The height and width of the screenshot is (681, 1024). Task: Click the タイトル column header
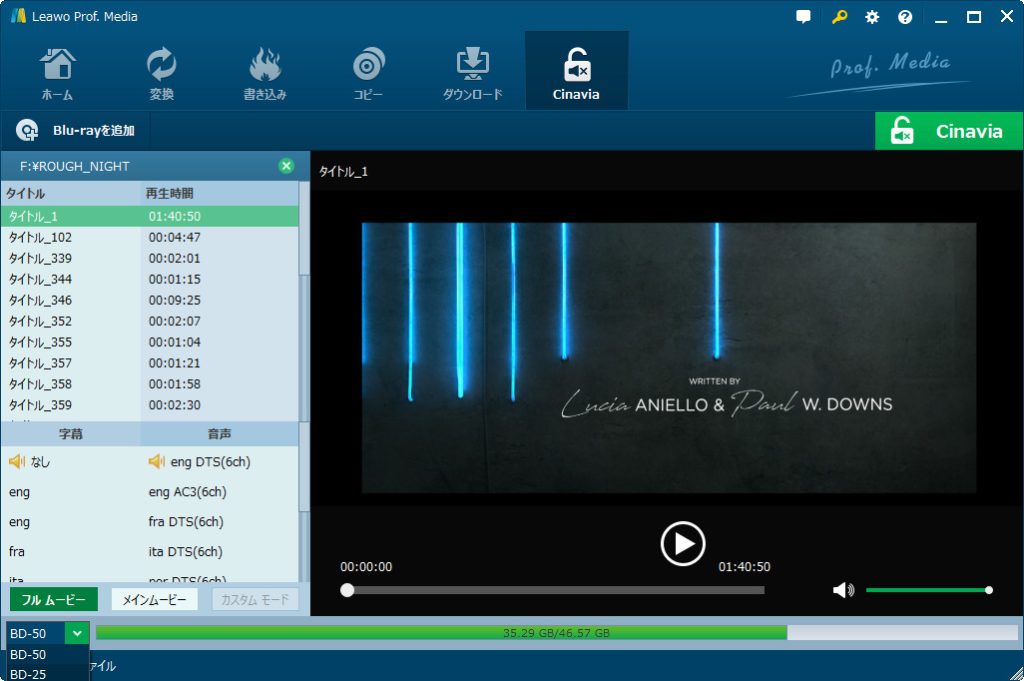pyautogui.click(x=71, y=193)
